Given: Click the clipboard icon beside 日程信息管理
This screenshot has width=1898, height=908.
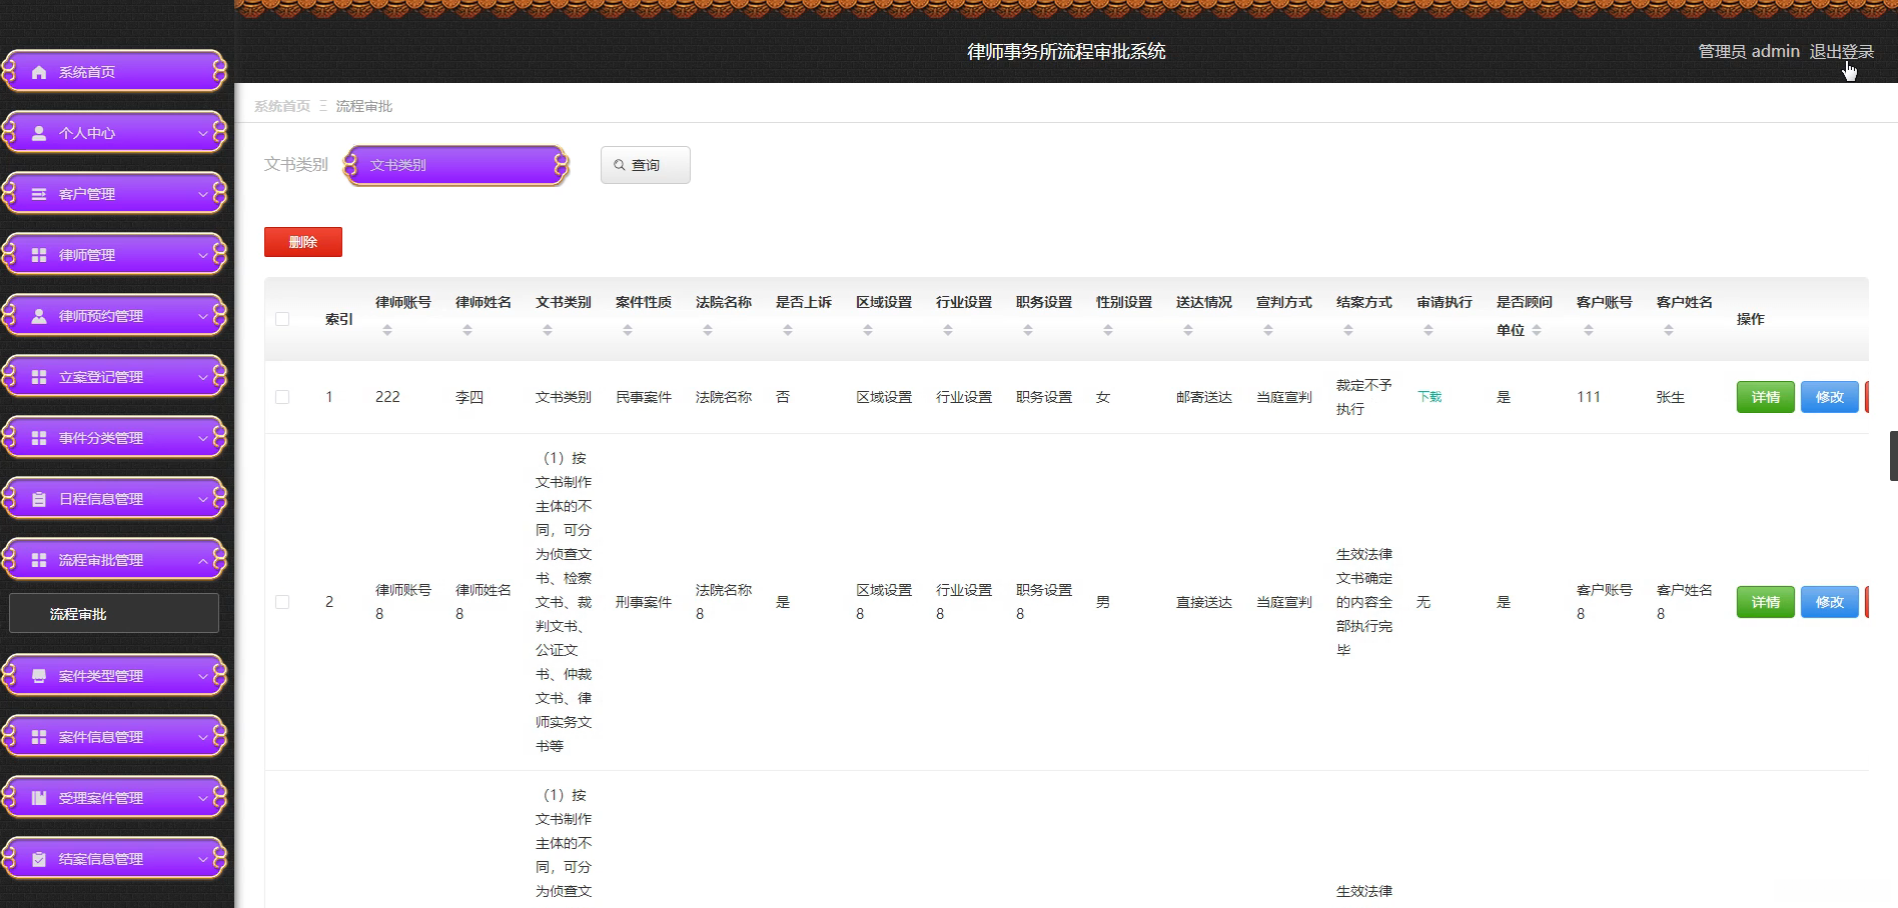Looking at the screenshot, I should [39, 499].
